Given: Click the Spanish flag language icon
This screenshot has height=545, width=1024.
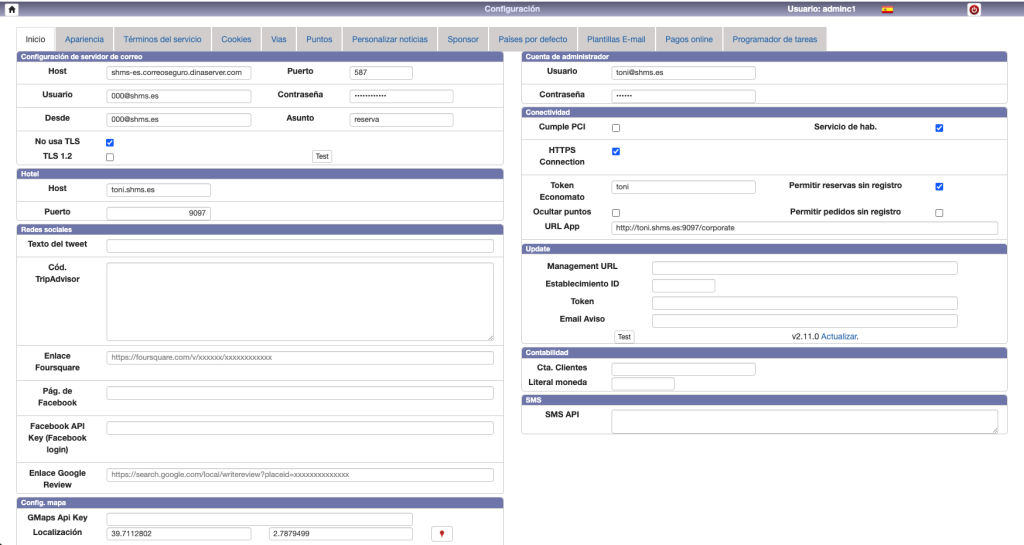Looking at the screenshot, I should coord(887,9).
